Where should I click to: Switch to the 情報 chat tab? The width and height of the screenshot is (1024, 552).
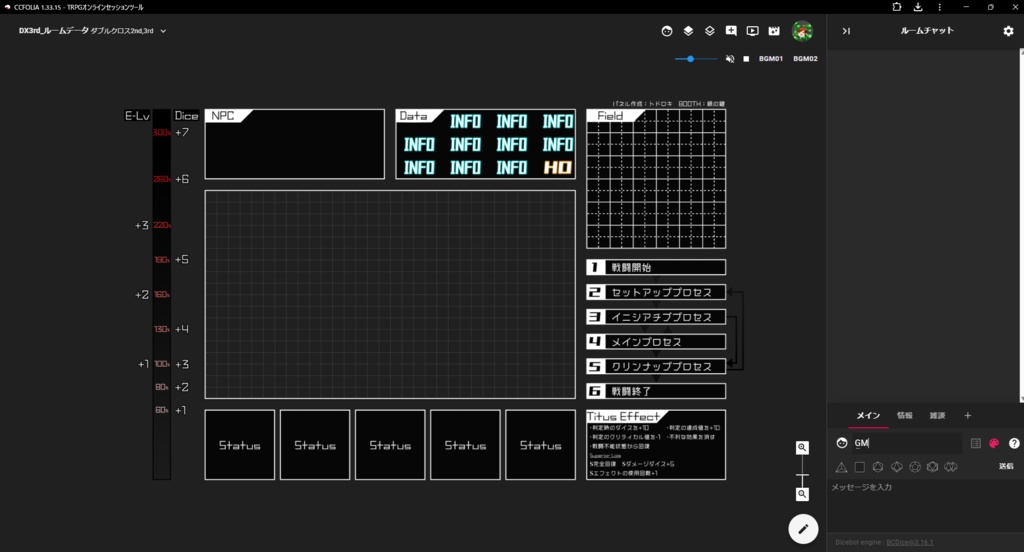click(904, 415)
